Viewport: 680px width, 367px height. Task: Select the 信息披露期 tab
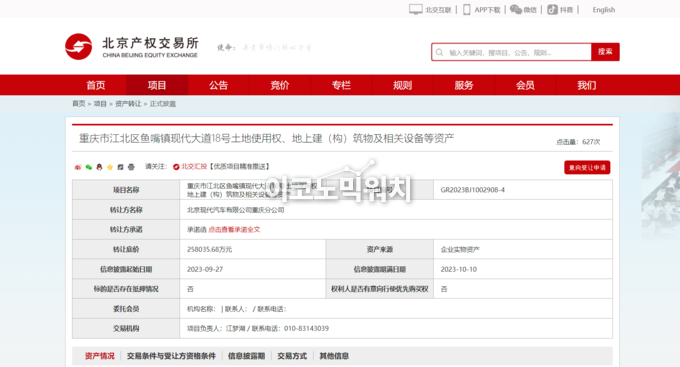click(x=246, y=356)
